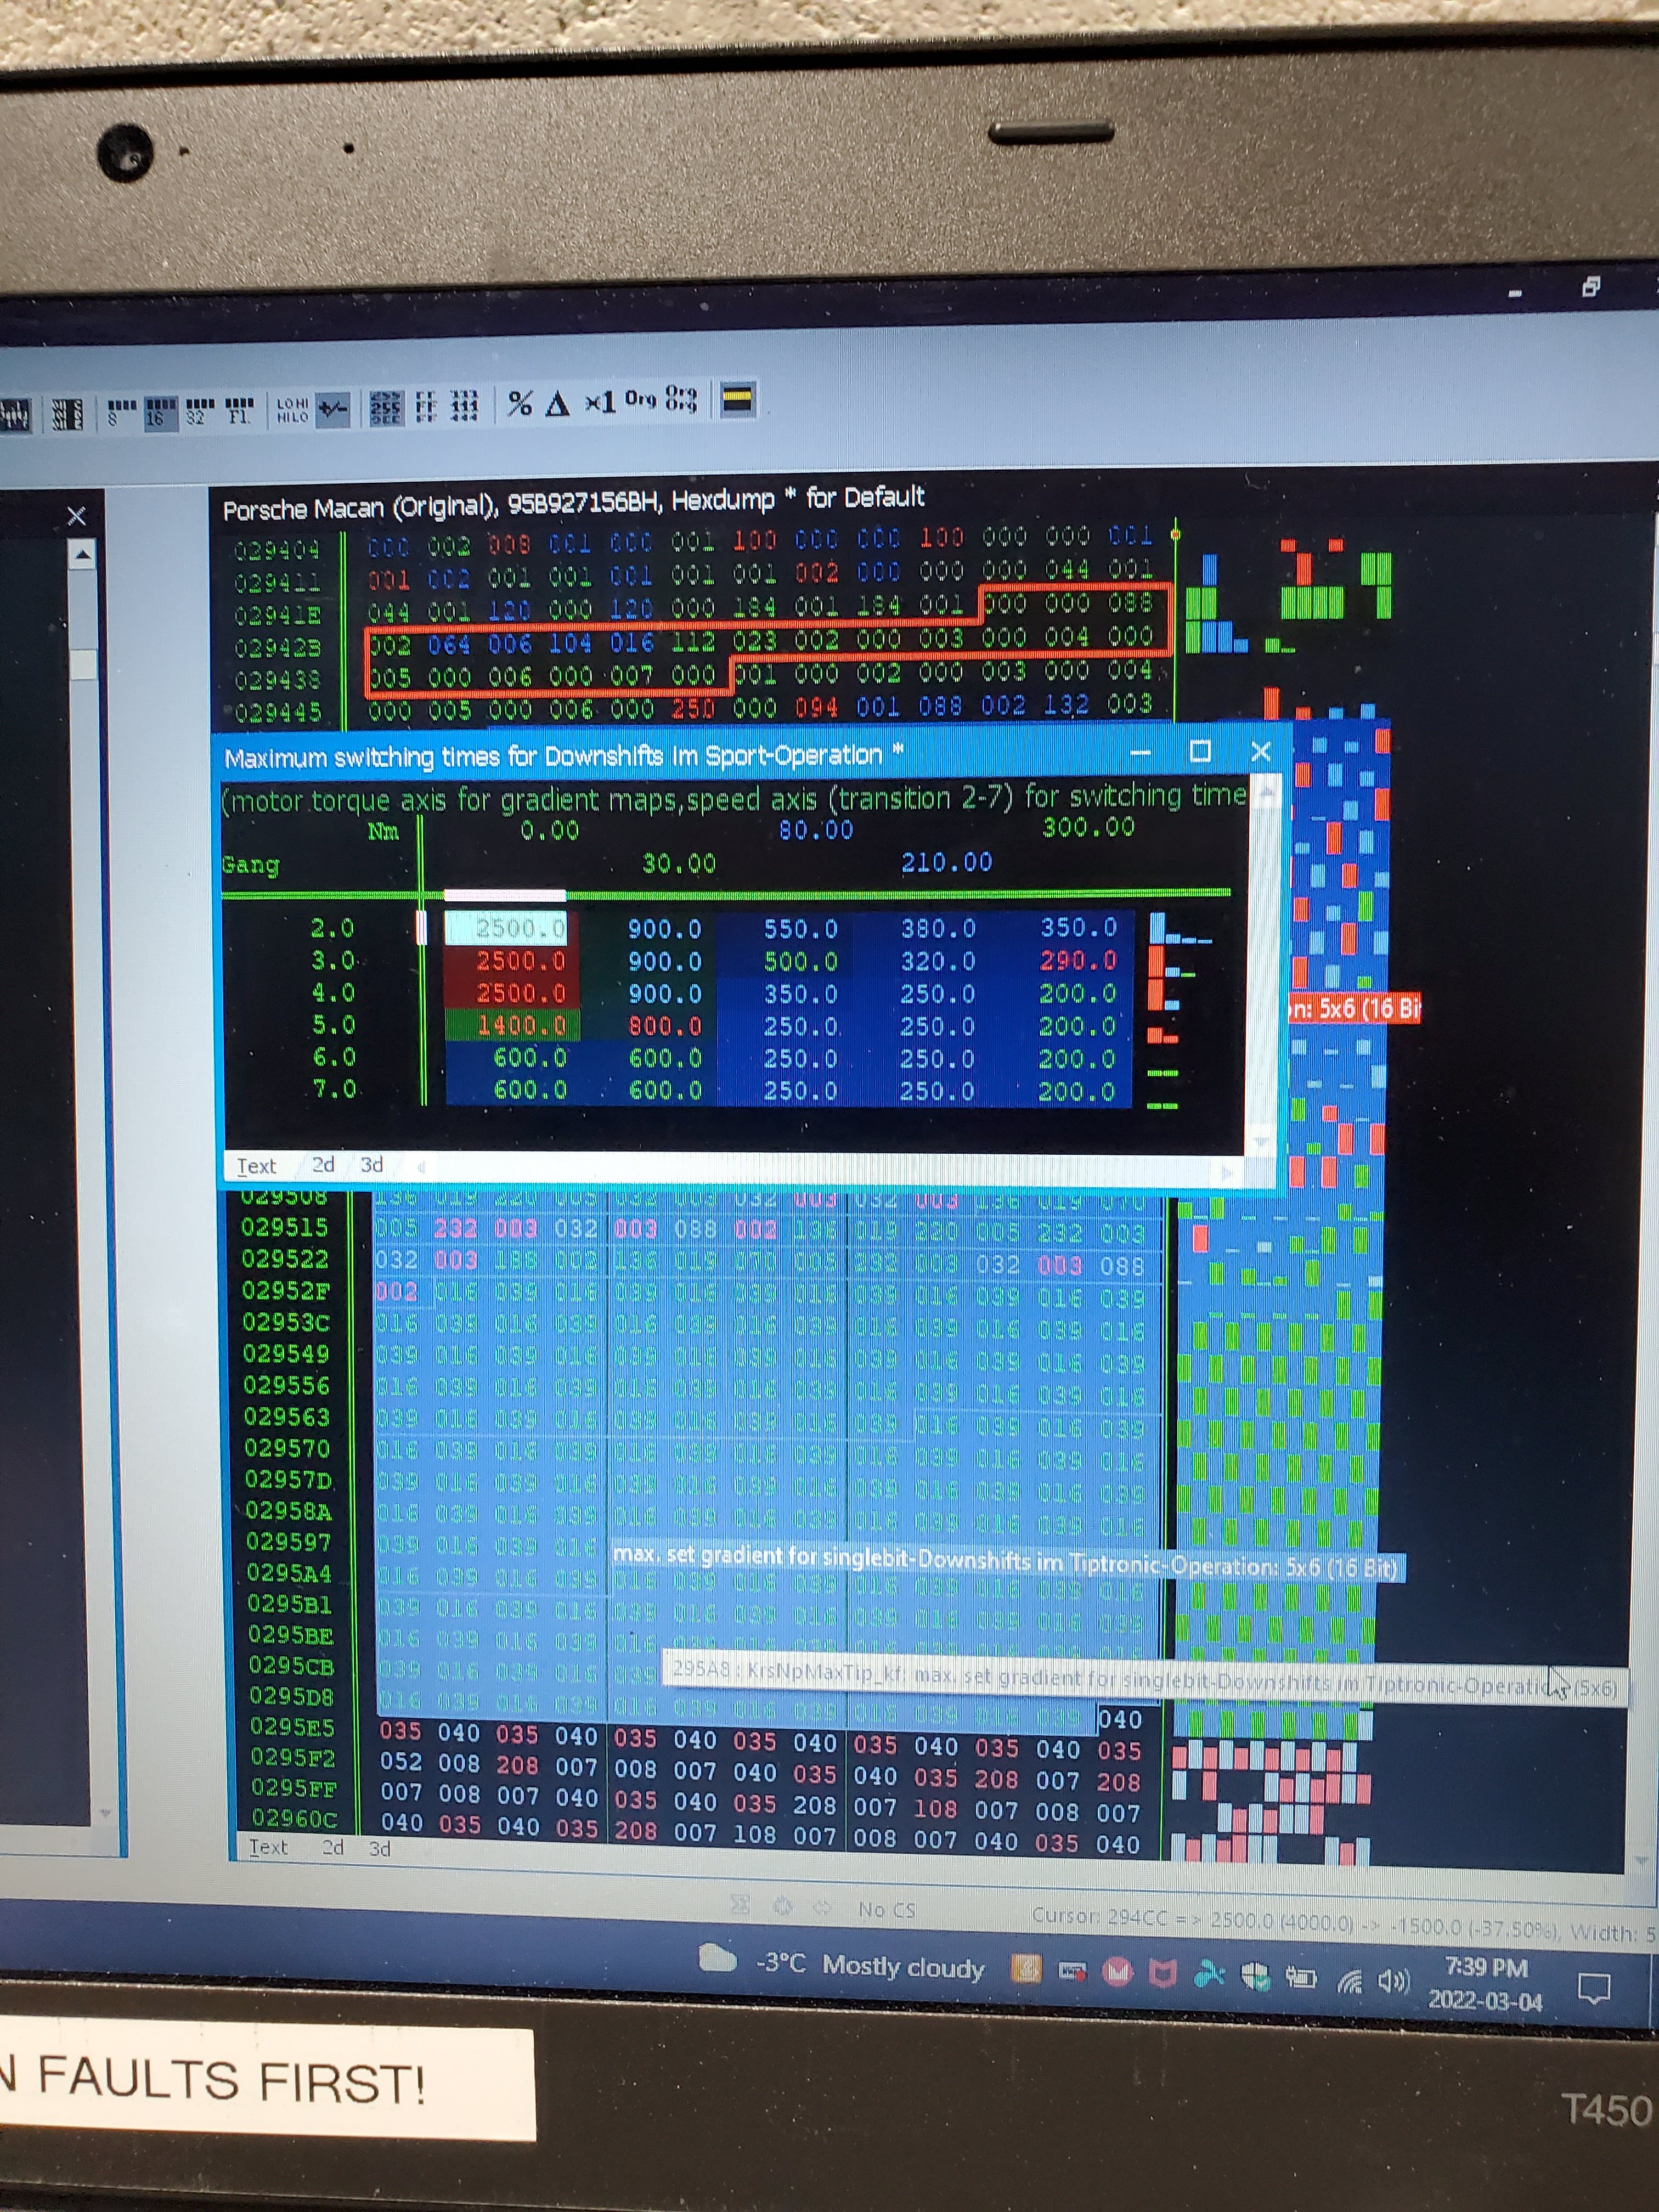Click the restore window icon at top right
This screenshot has height=2212, width=1659.
tap(1591, 287)
